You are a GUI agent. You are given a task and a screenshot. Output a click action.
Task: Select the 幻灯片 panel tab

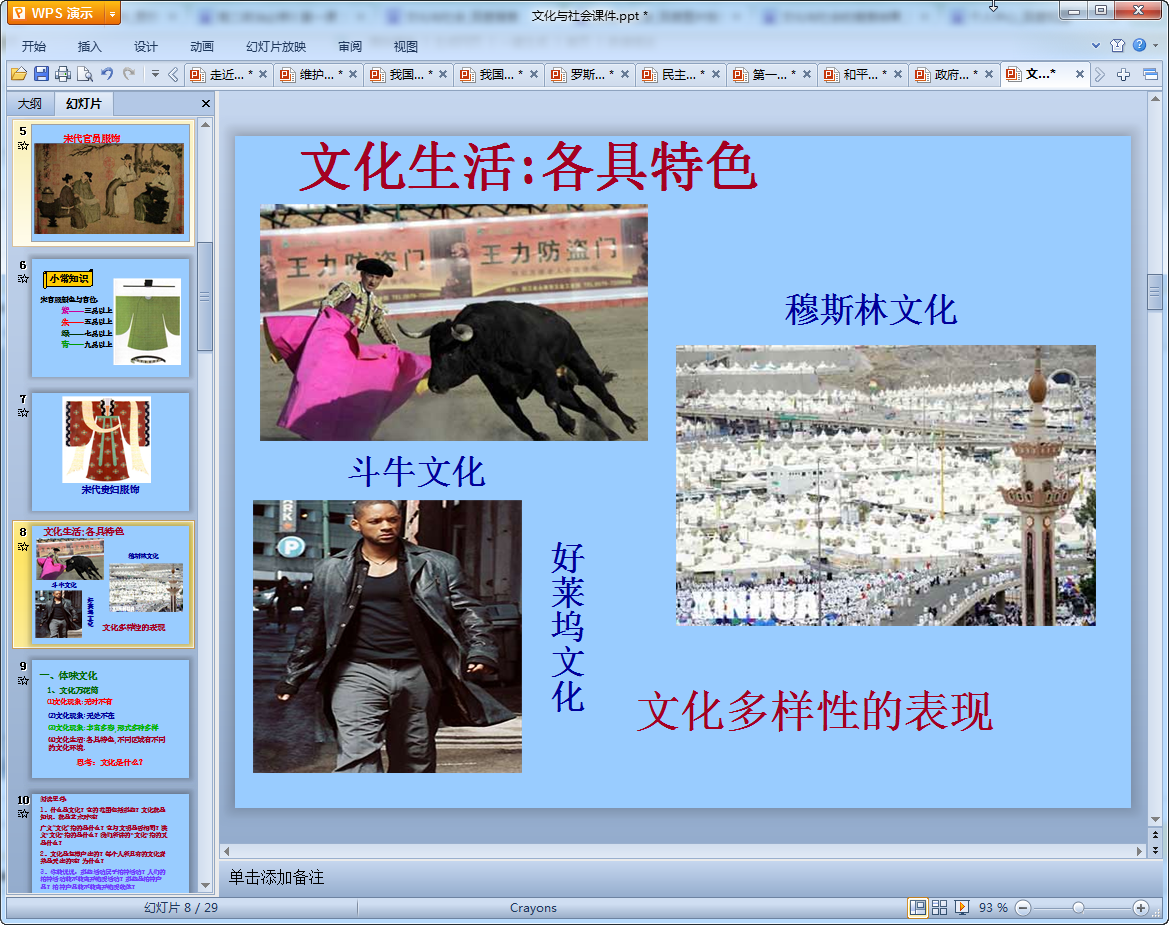[x=84, y=104]
